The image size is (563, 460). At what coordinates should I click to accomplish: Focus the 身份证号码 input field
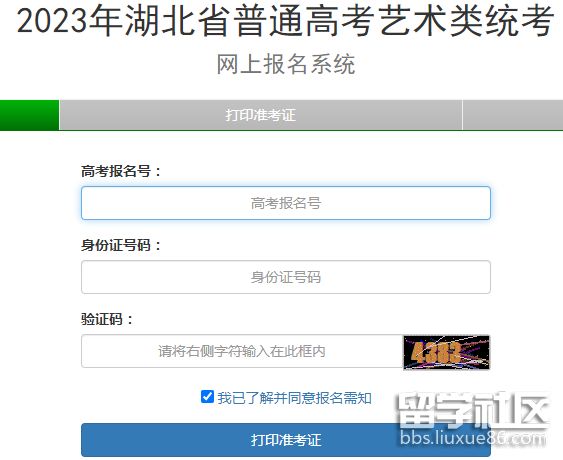coord(286,277)
